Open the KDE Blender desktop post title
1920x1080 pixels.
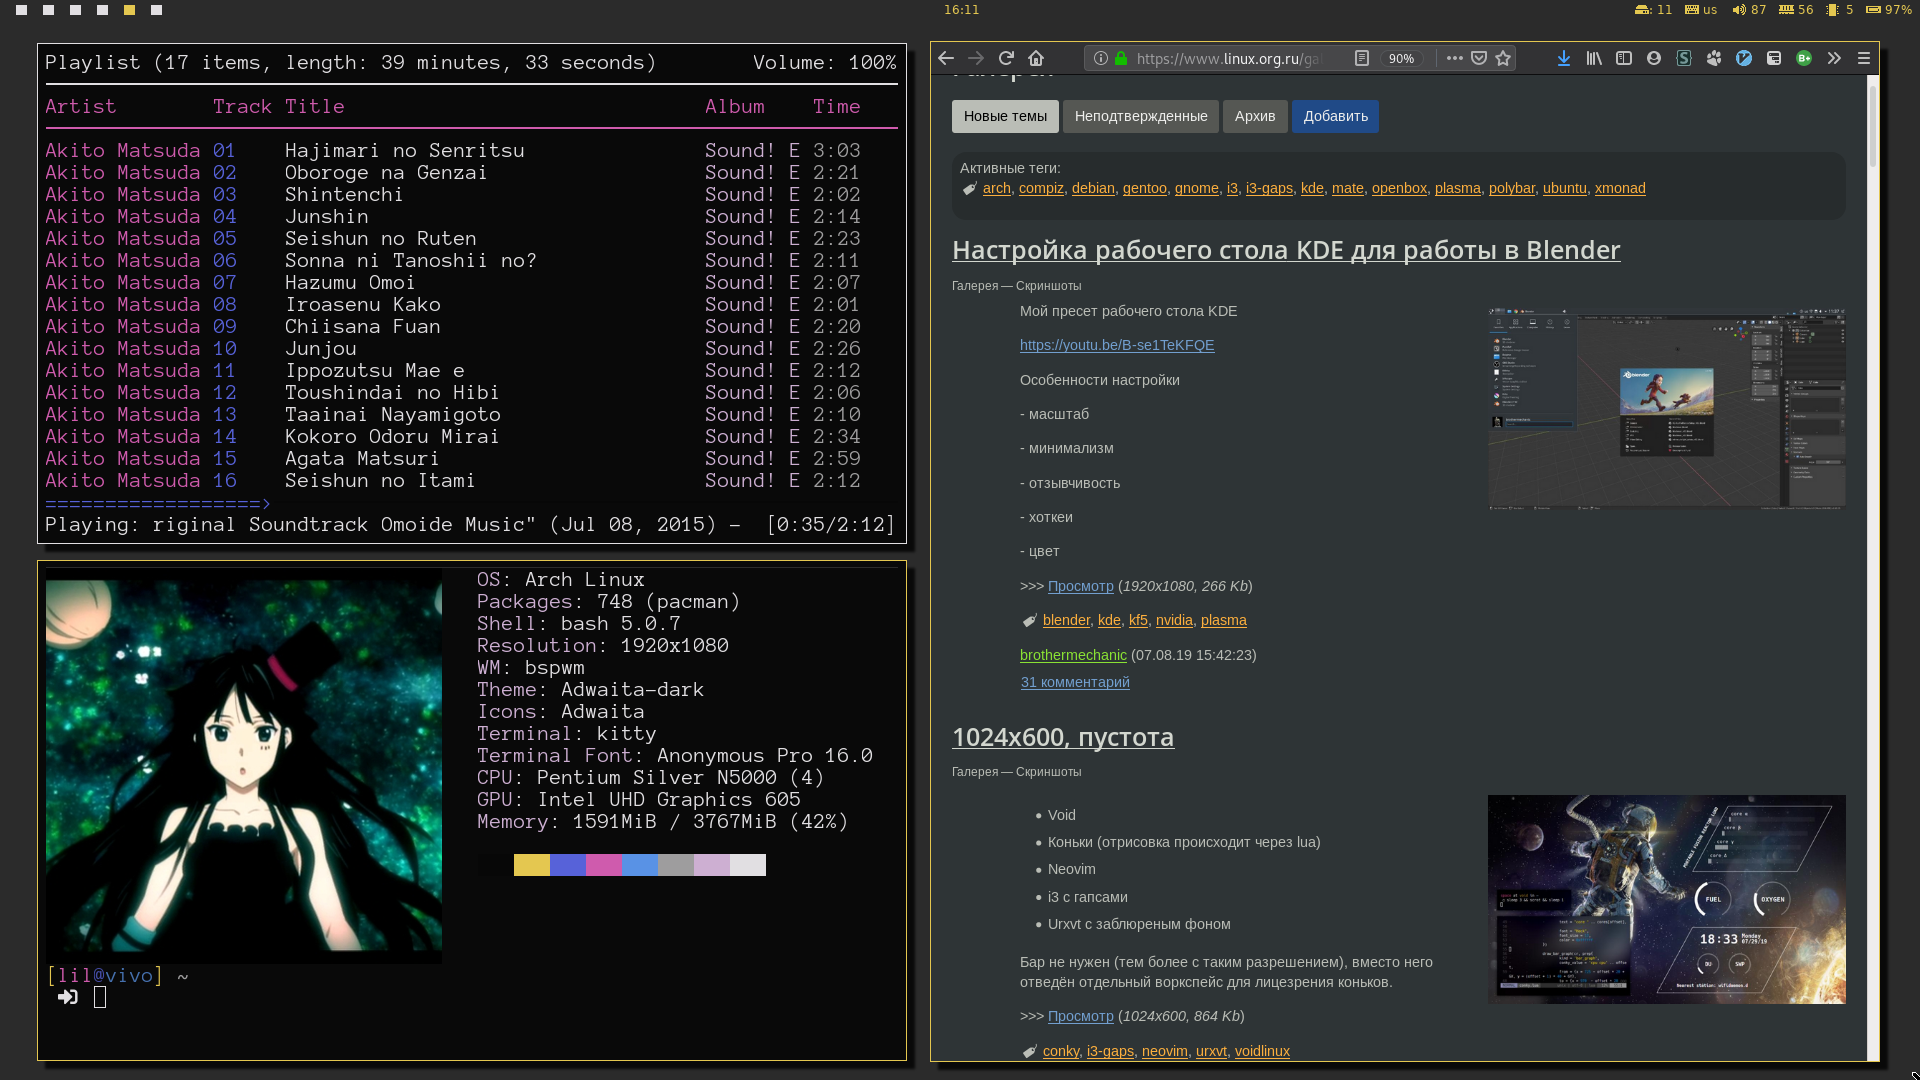[1286, 250]
